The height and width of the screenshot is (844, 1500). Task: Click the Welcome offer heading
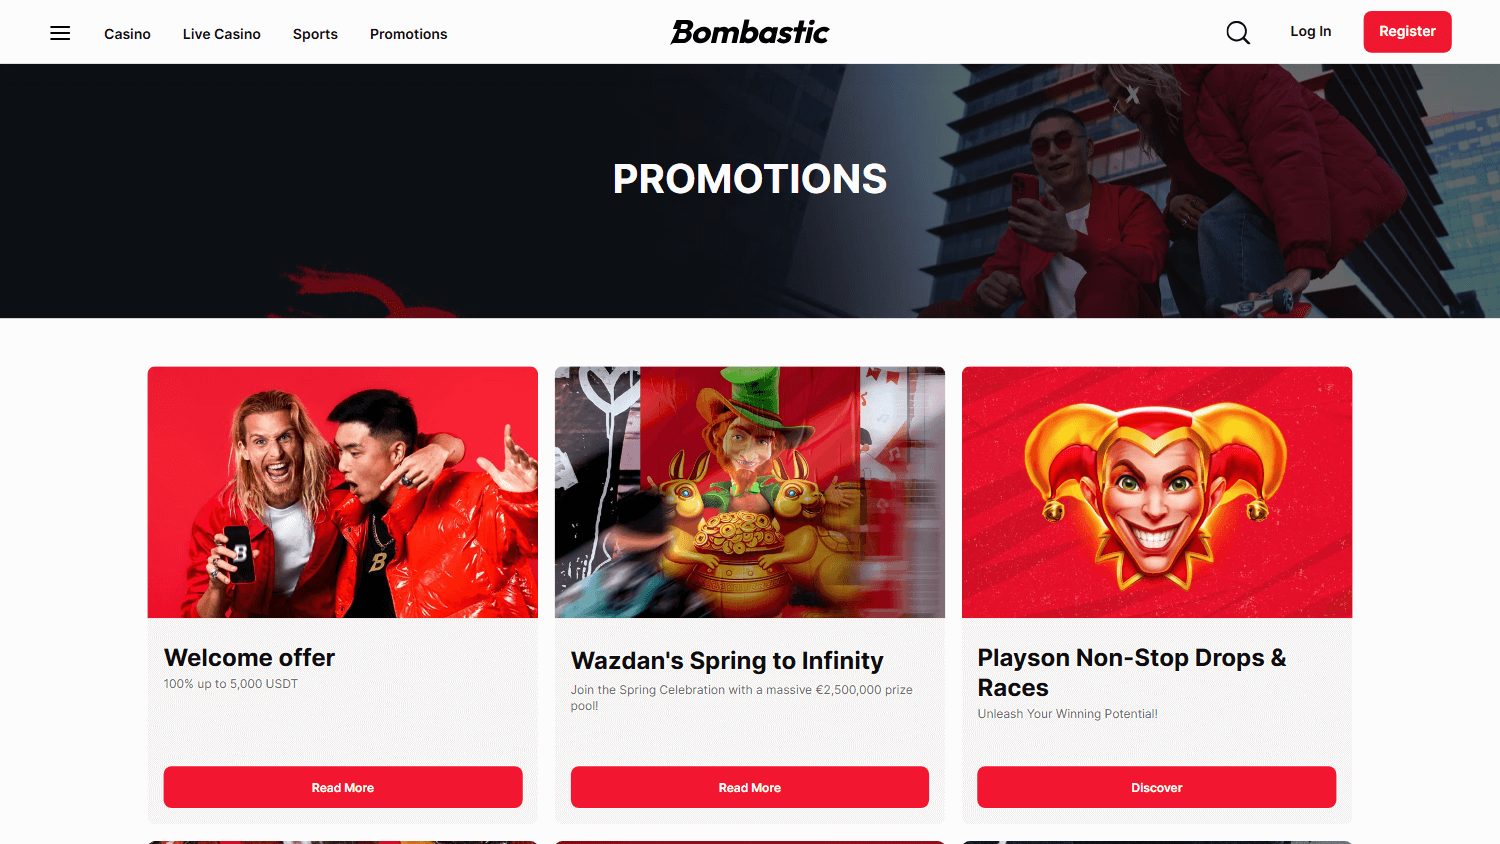pyautogui.click(x=249, y=657)
